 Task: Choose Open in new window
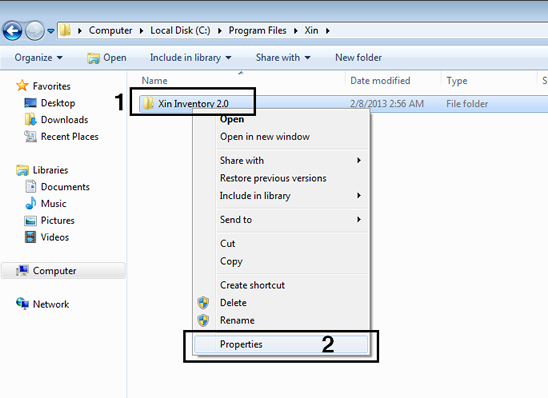click(x=265, y=137)
